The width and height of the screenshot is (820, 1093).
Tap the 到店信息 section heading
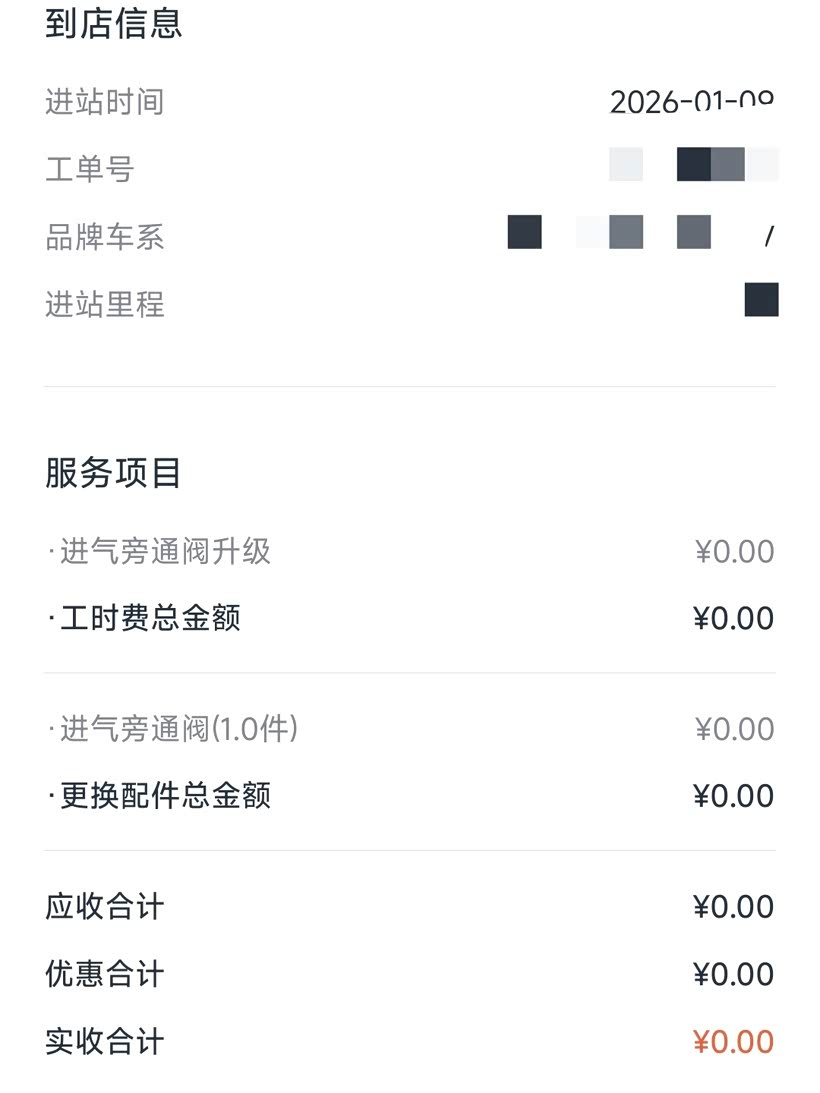click(x=113, y=25)
